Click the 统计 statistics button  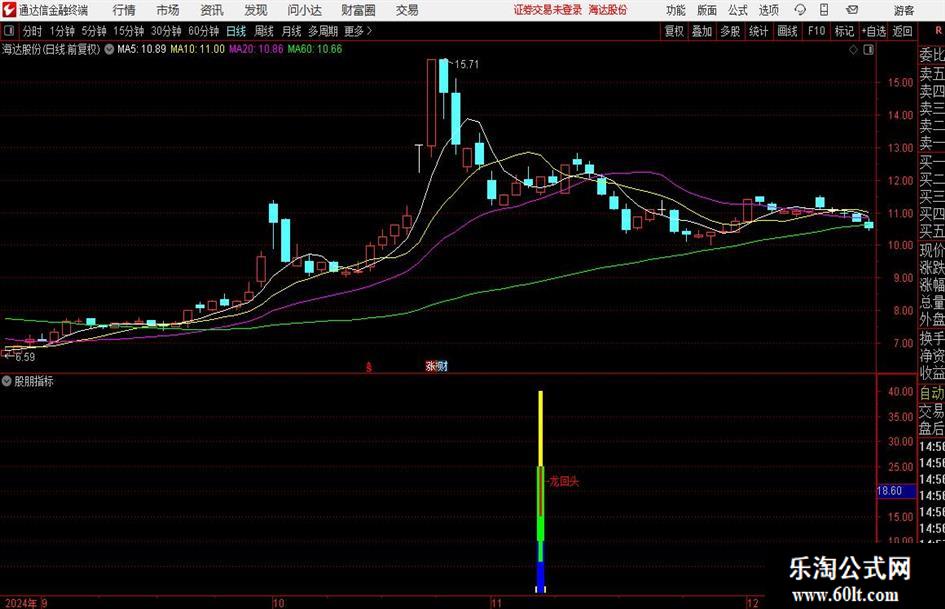[x=758, y=31]
